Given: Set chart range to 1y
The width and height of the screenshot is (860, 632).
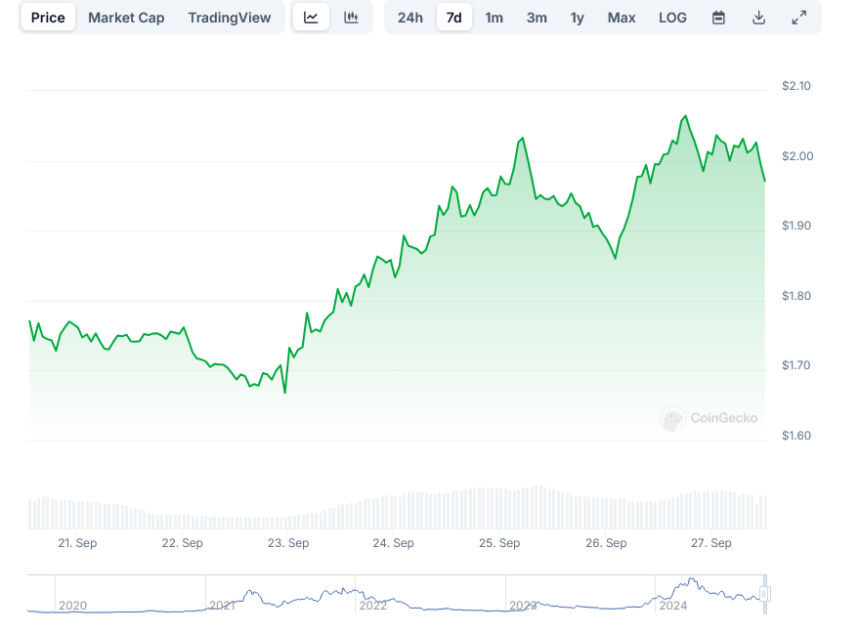Looking at the screenshot, I should pyautogui.click(x=577, y=17).
